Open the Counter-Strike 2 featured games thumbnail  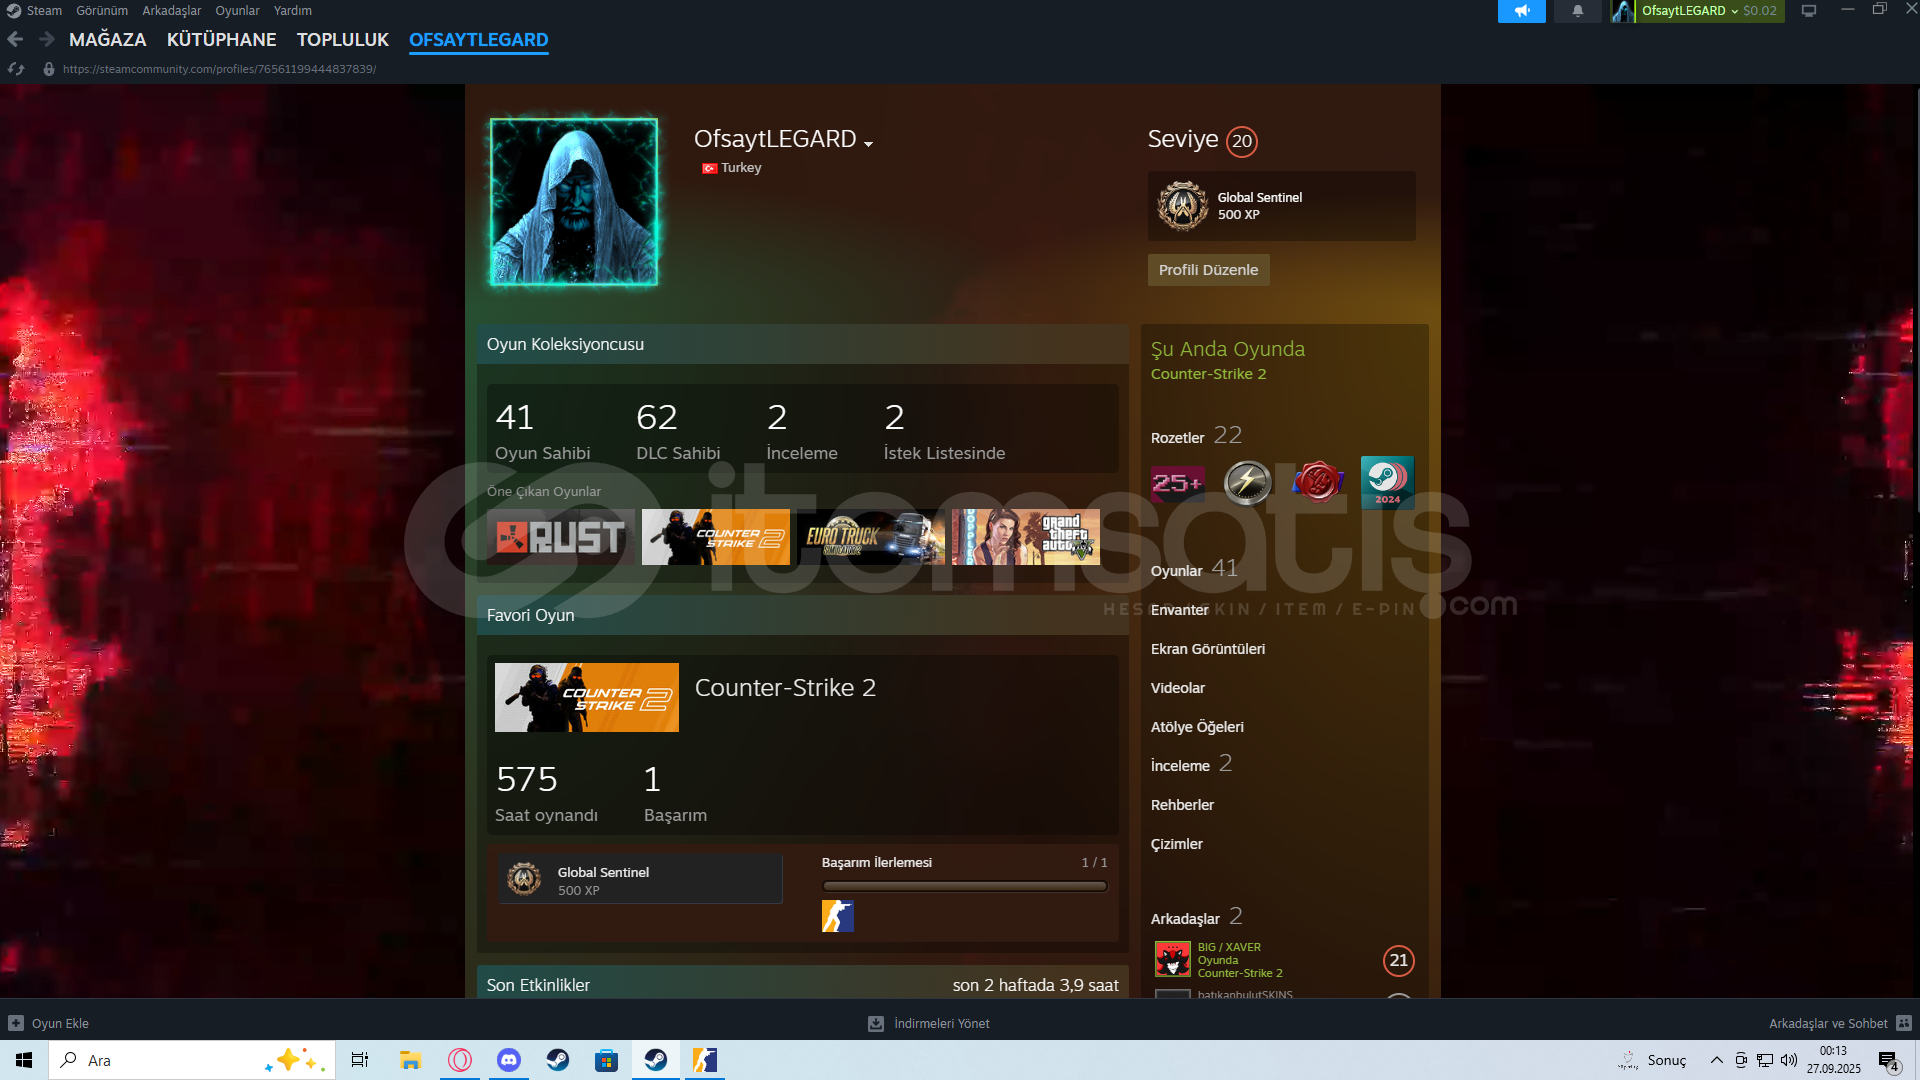click(715, 537)
